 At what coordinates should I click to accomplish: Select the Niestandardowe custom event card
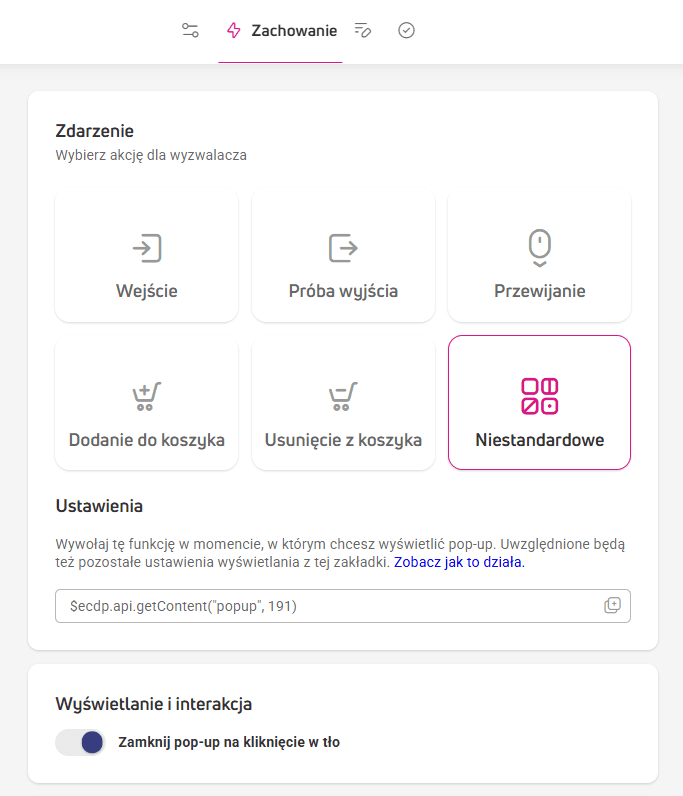tap(539, 403)
